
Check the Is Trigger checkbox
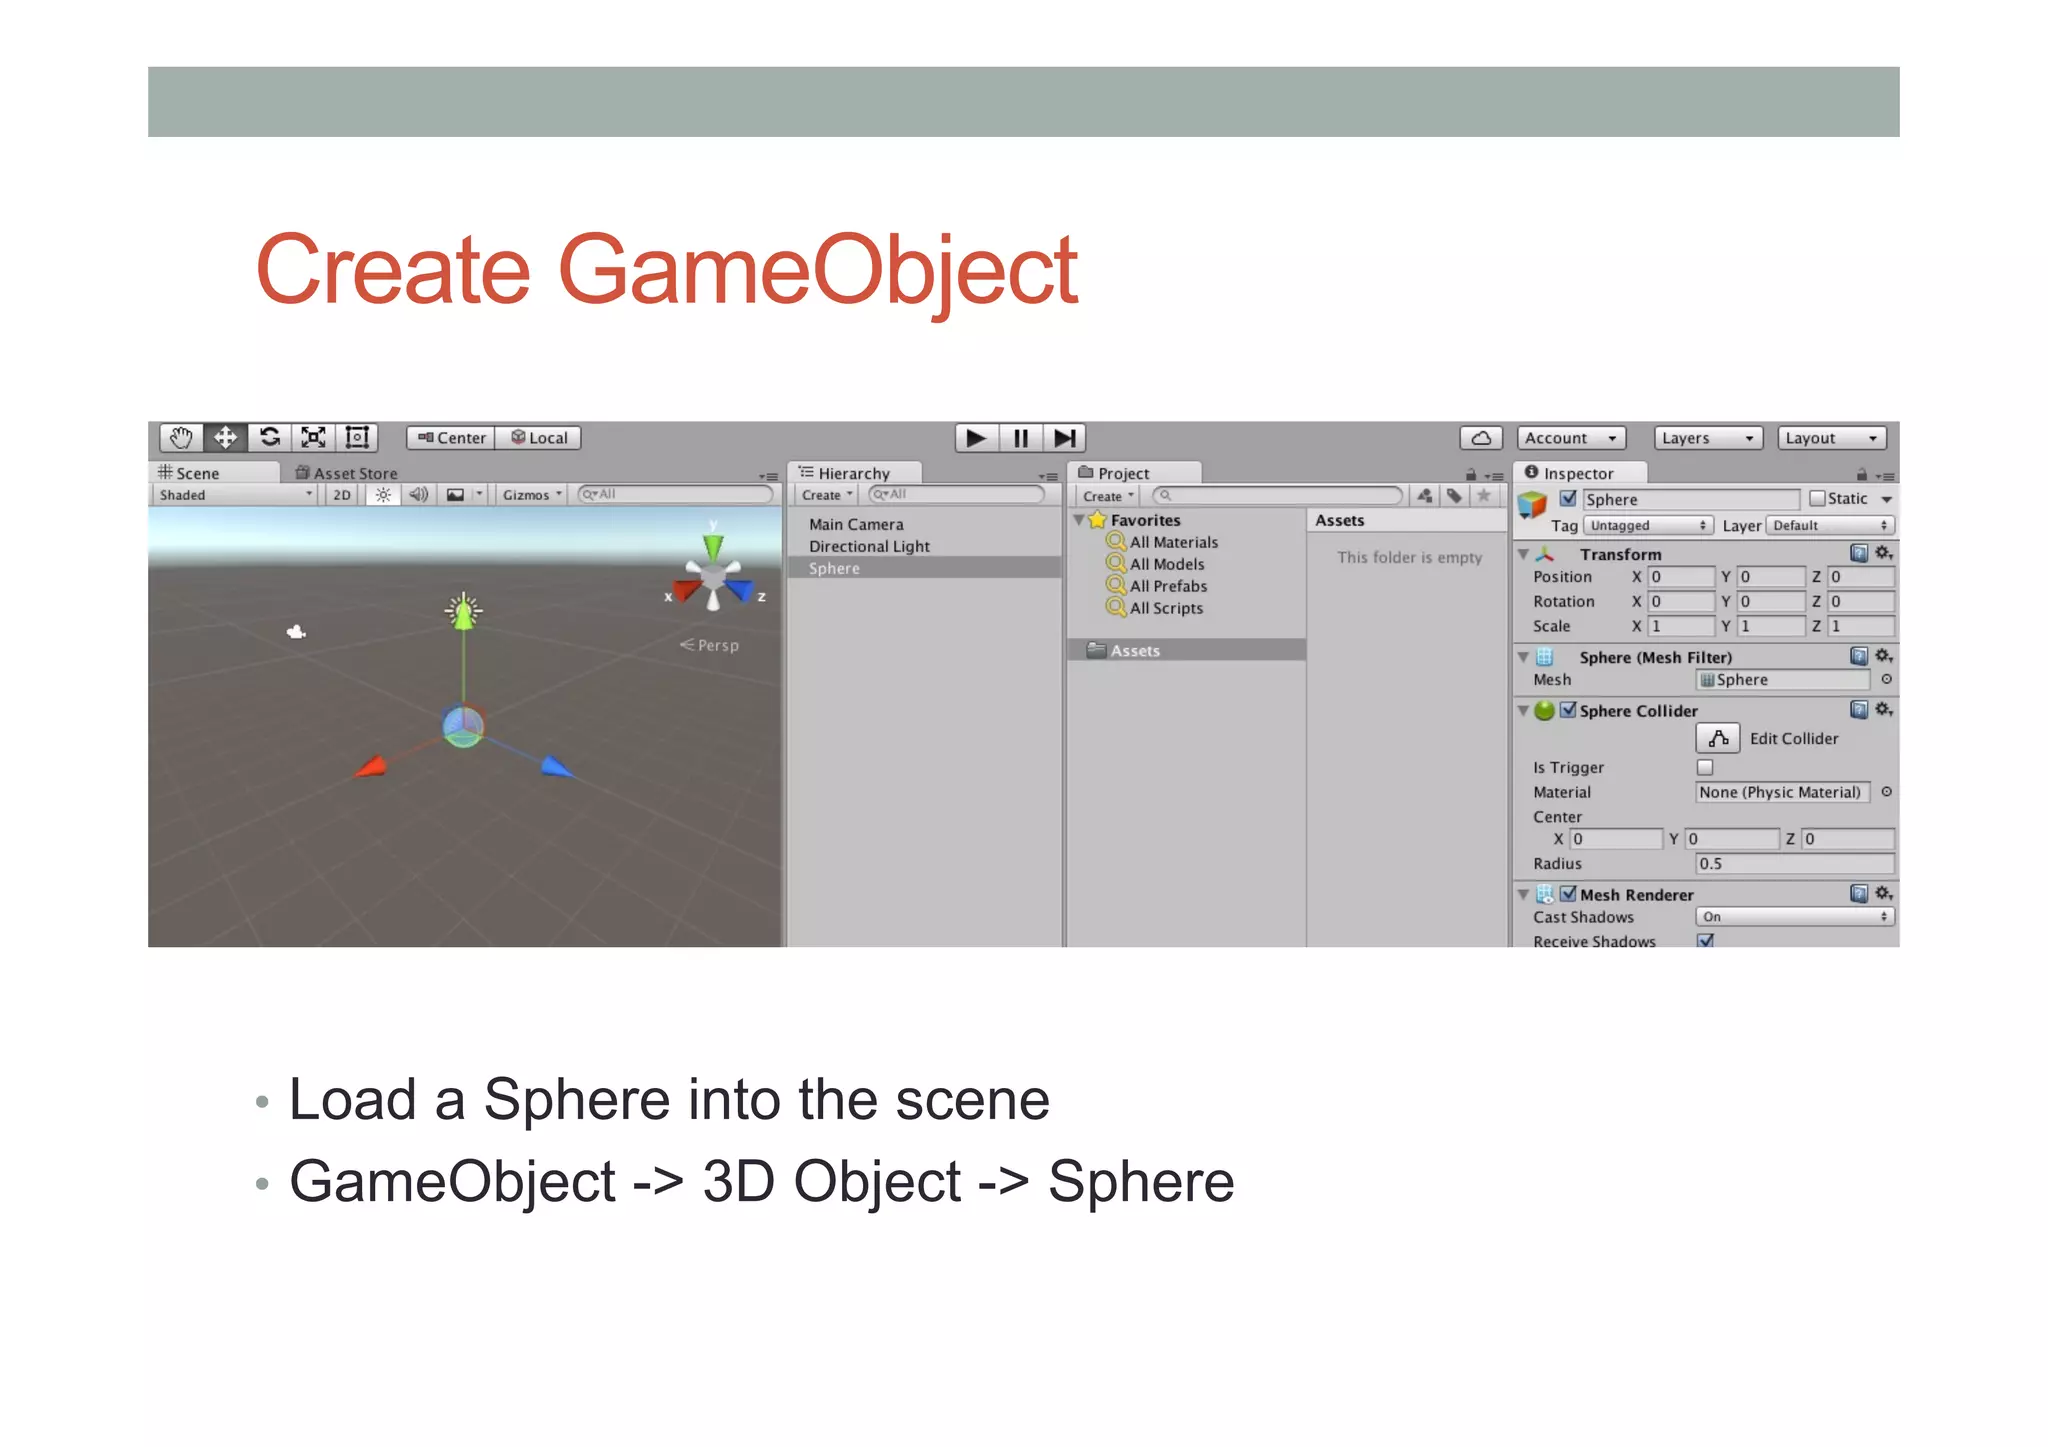pyautogui.click(x=1705, y=767)
